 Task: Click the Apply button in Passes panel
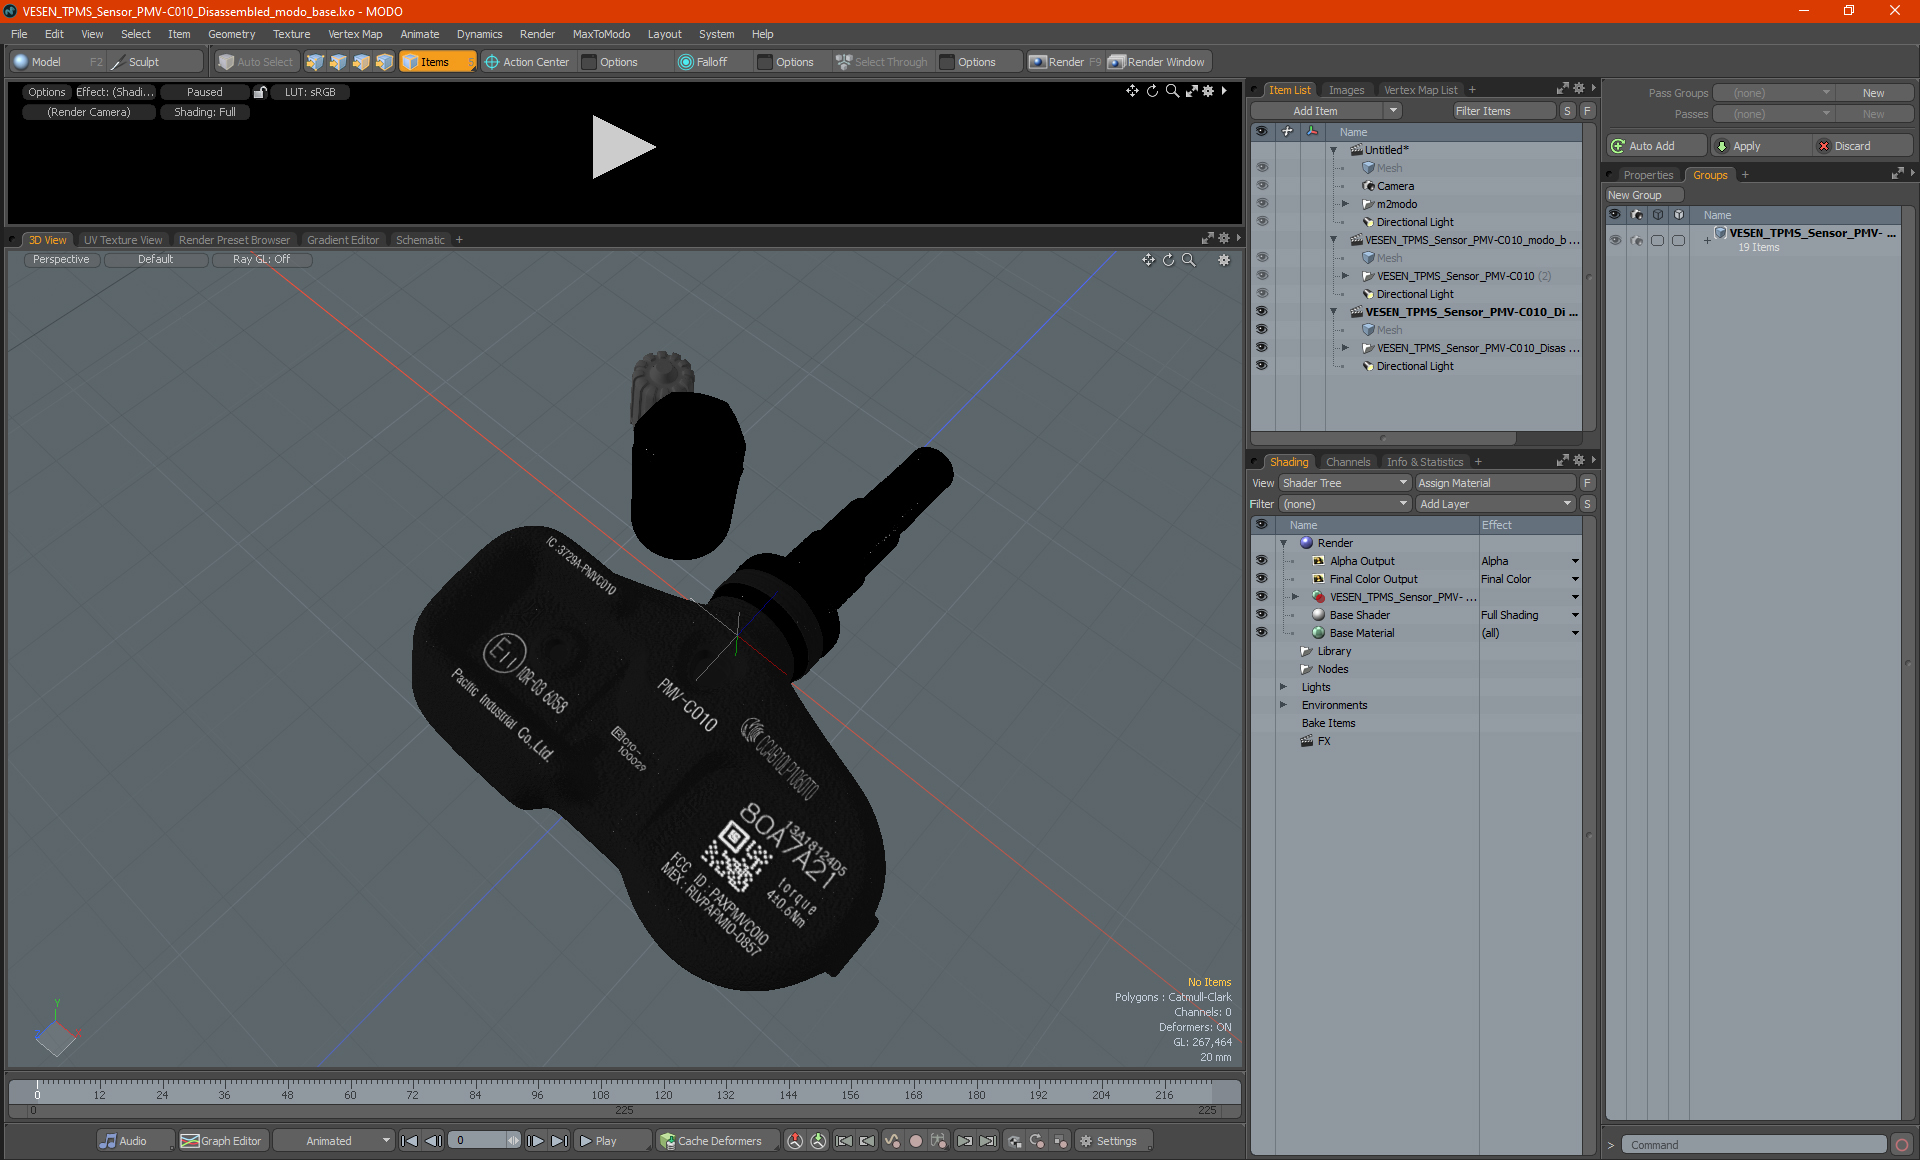point(1759,146)
